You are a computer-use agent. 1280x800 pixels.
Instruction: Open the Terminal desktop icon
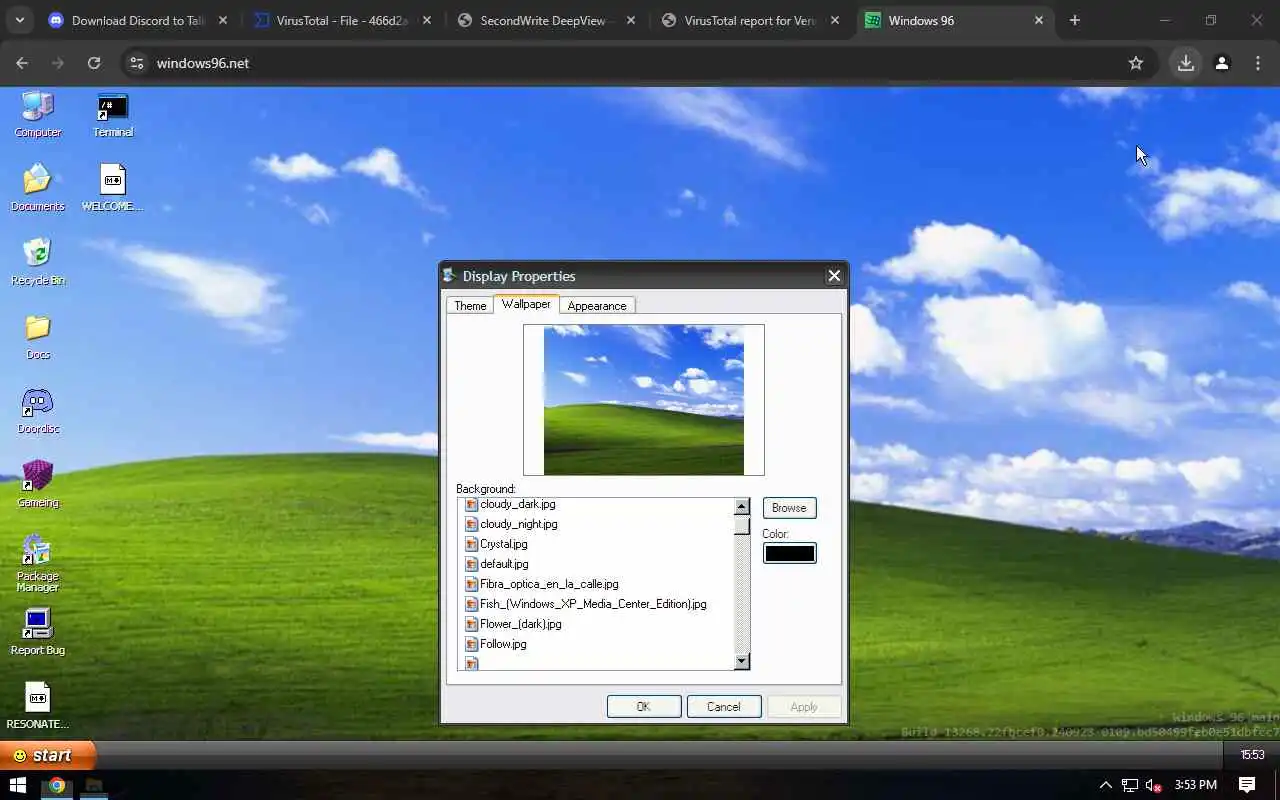pos(113,114)
